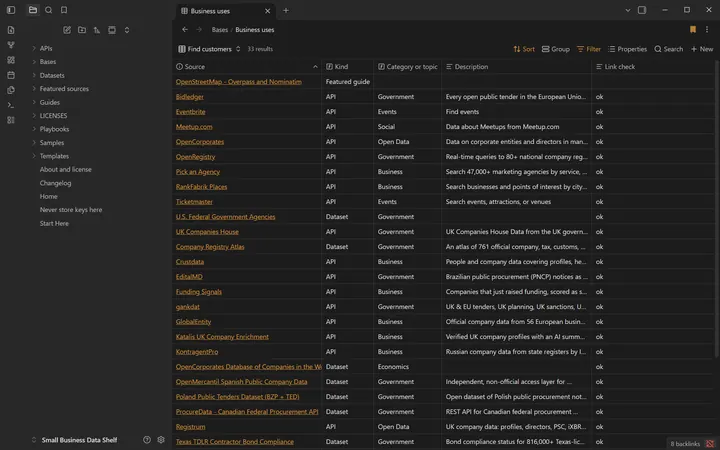
Task: Open the tab list dropdown chevron
Action: click(x=628, y=10)
